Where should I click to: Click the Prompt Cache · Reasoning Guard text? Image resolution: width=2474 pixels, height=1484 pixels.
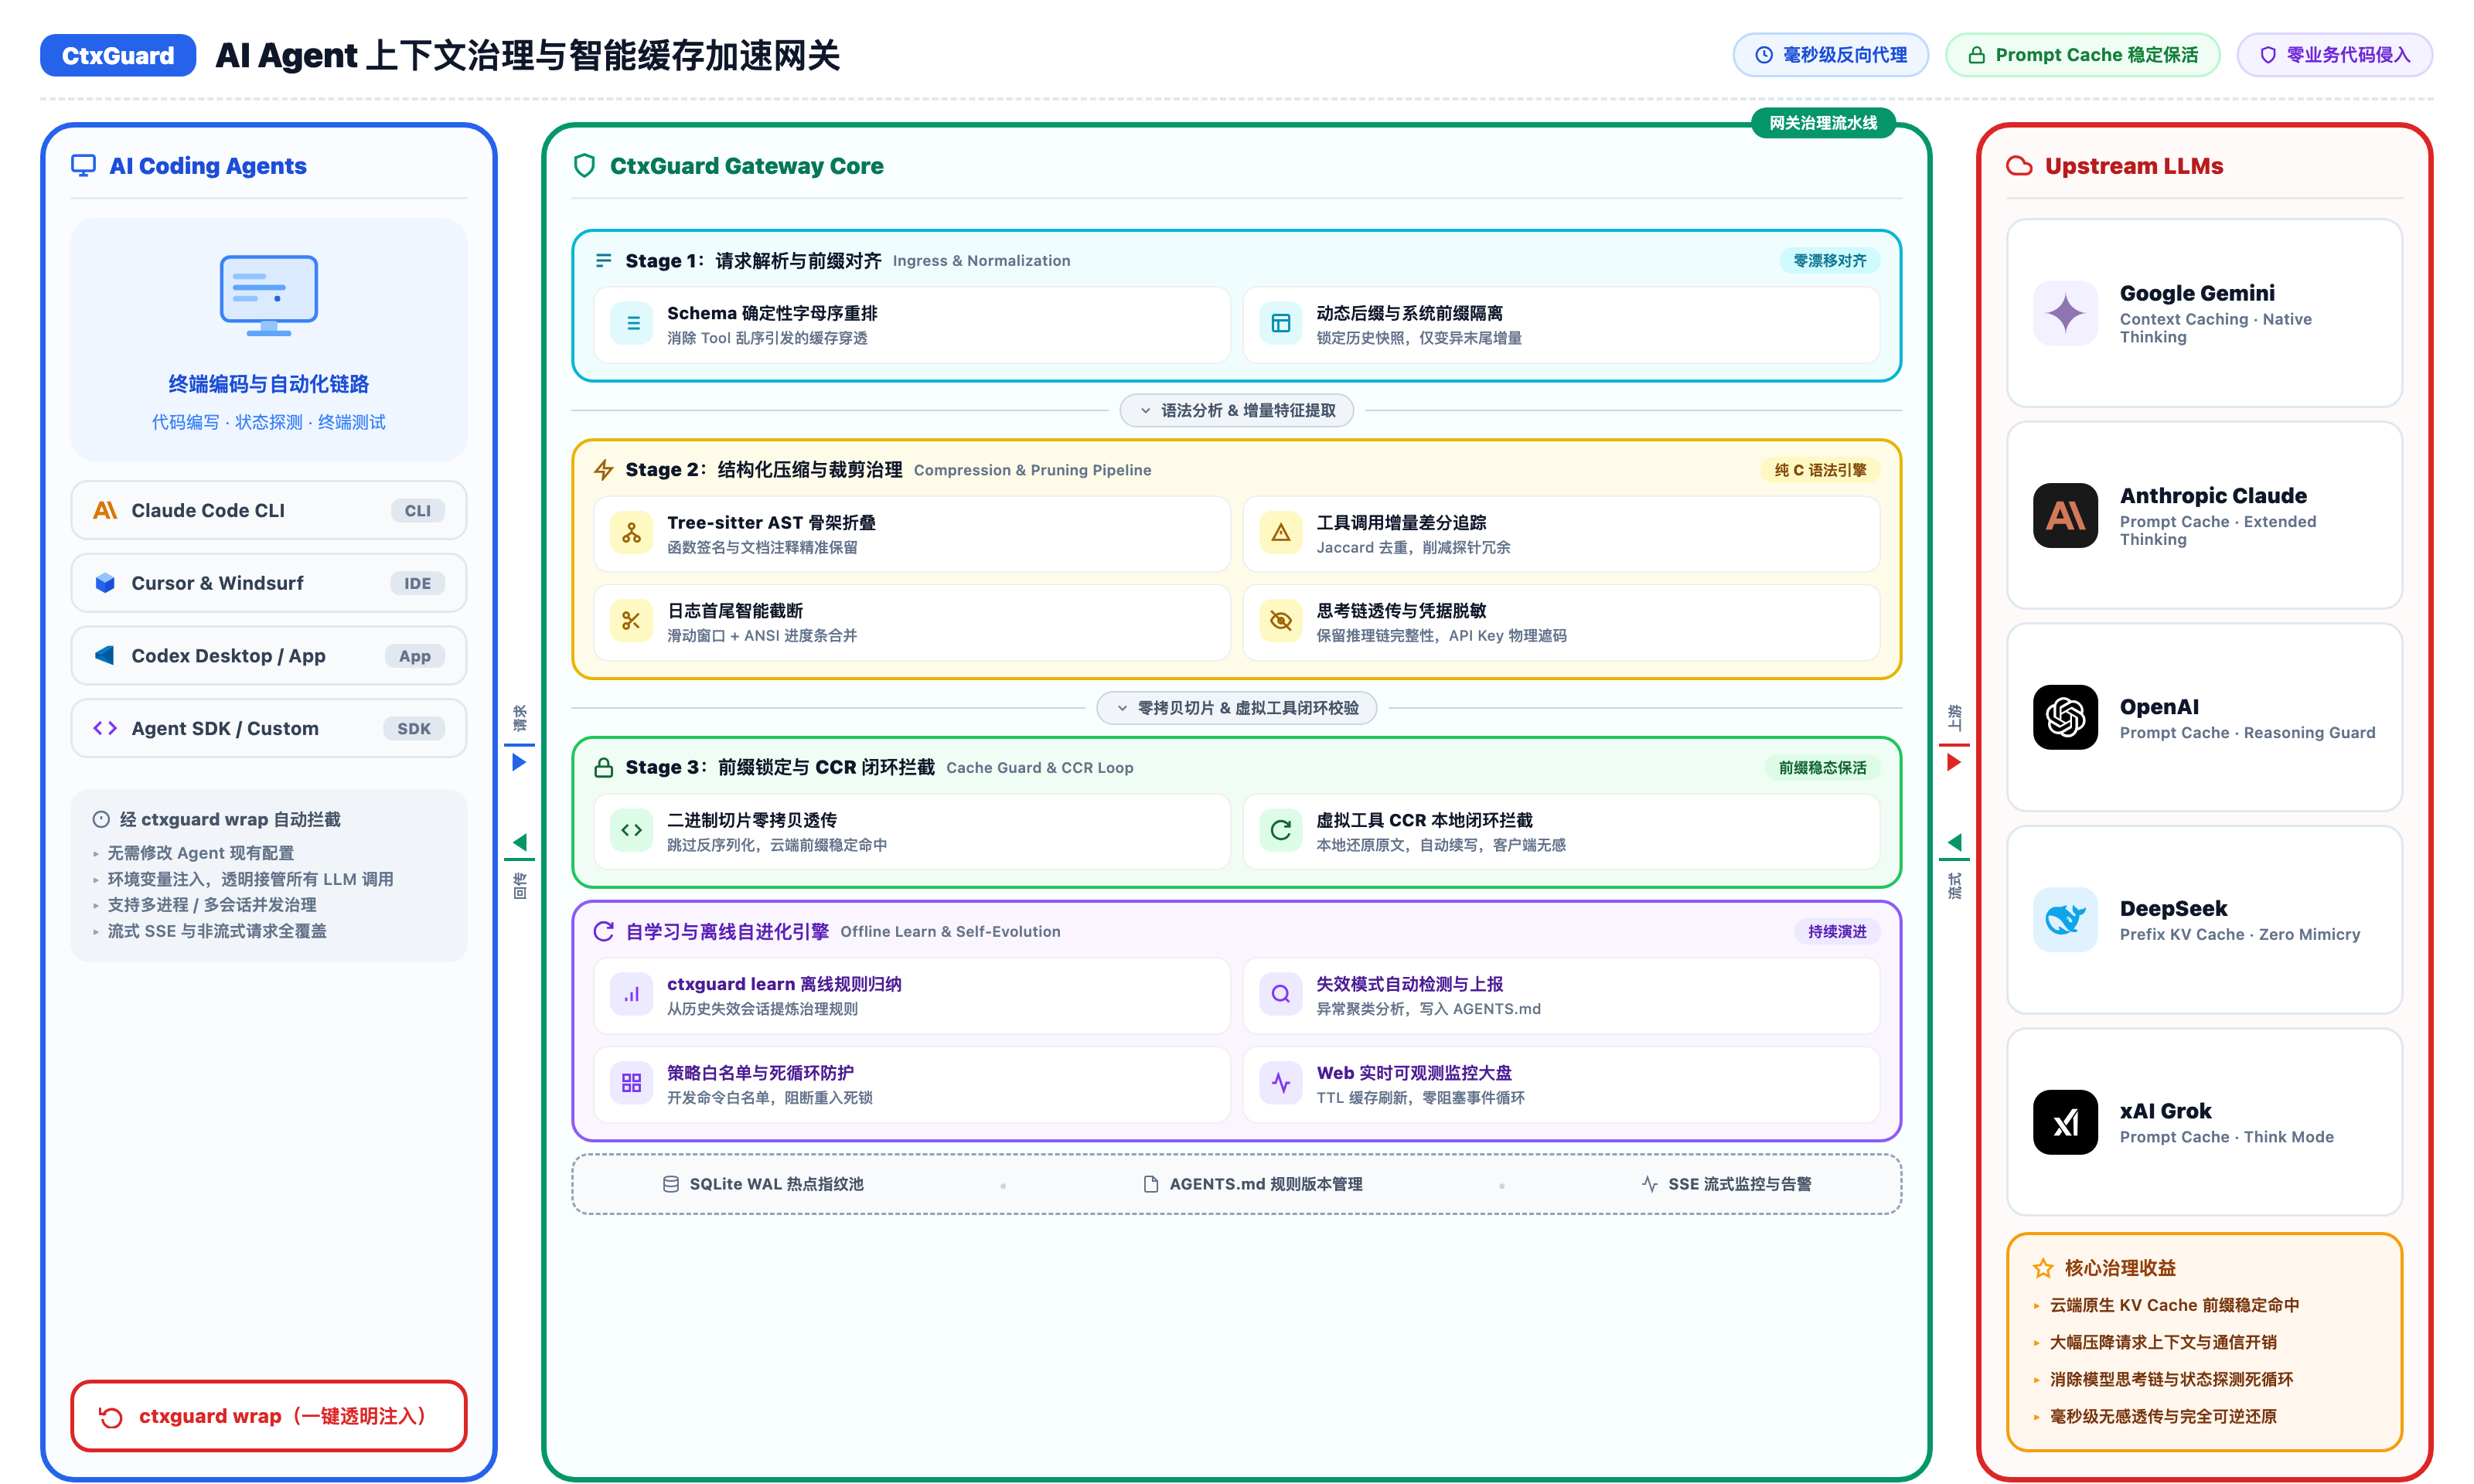(x=2247, y=733)
